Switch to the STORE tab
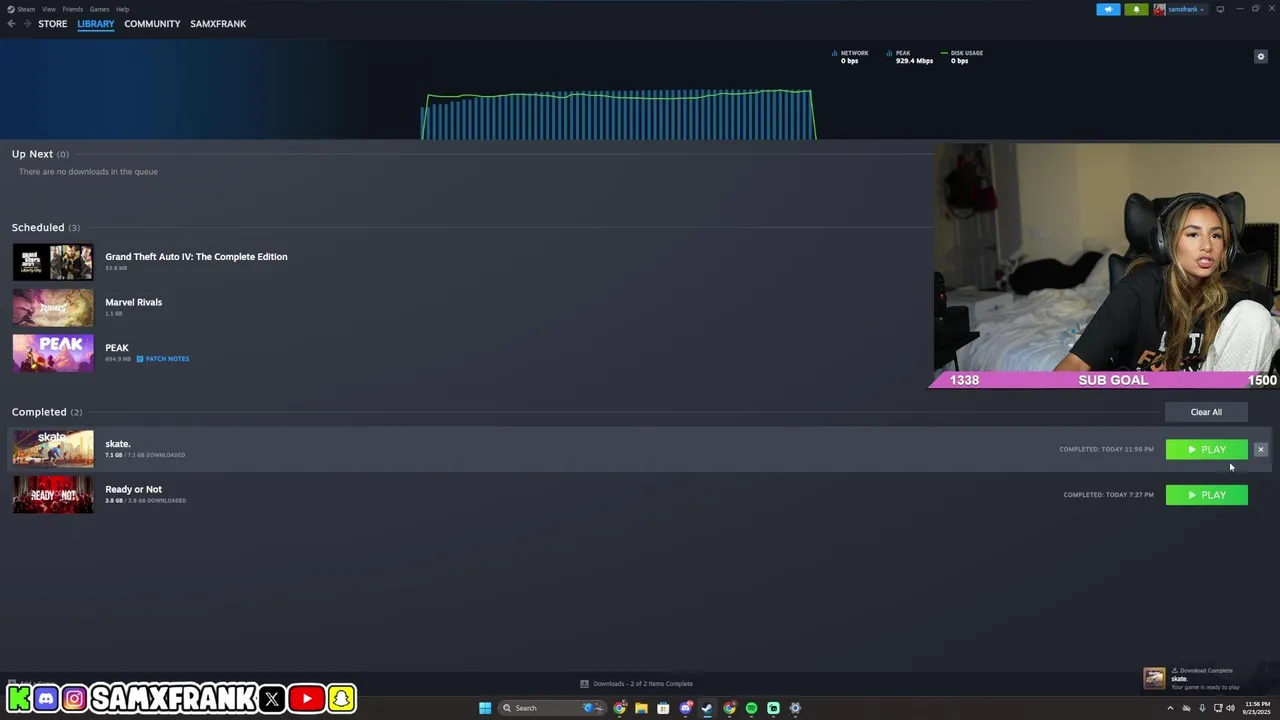Viewport: 1280px width, 720px height. click(52, 24)
